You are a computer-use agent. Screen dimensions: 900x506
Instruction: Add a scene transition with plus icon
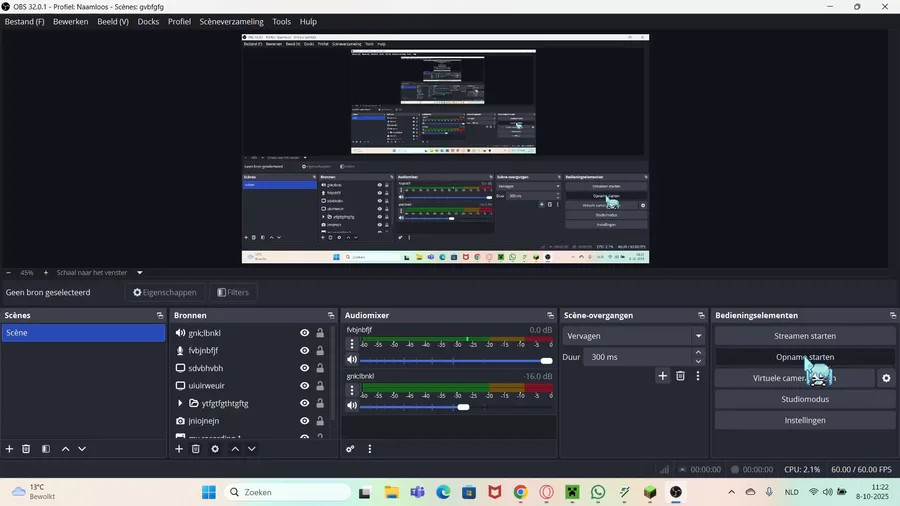[x=662, y=376]
